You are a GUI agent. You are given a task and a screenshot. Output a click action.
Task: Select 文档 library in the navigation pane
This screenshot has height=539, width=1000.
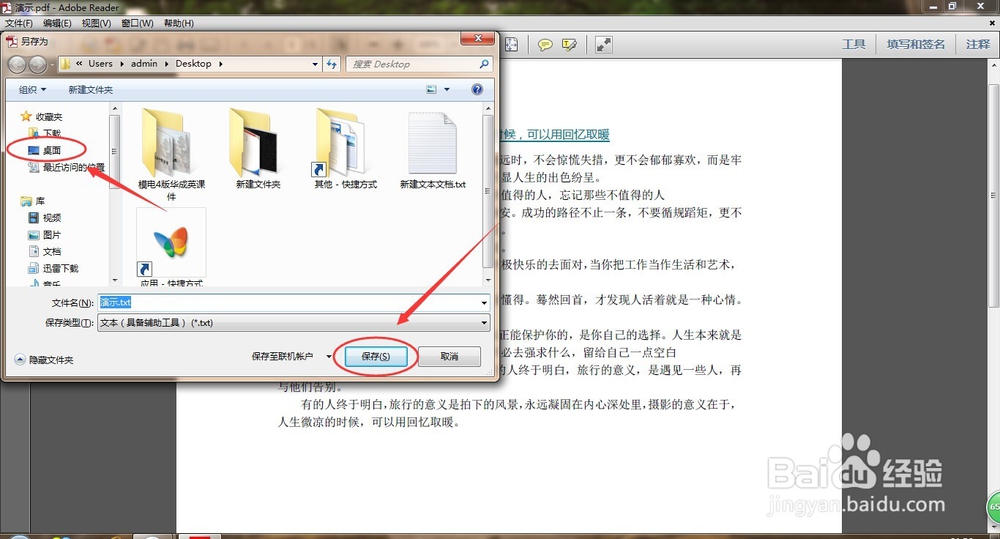pyautogui.click(x=45, y=251)
